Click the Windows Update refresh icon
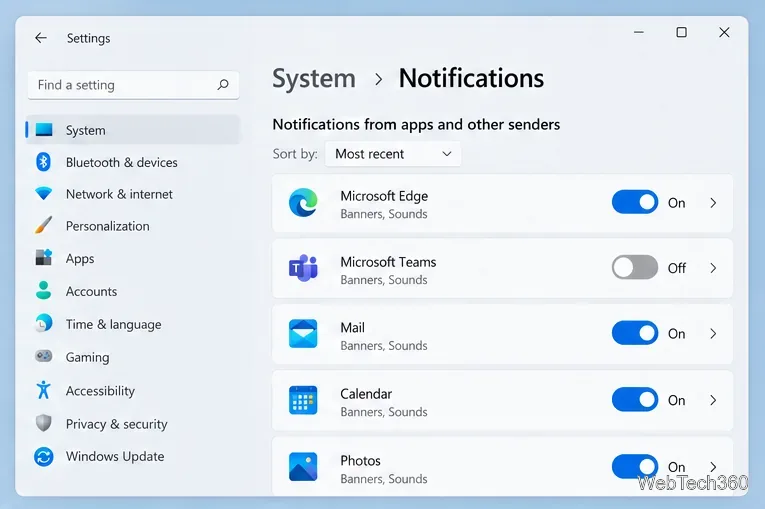The image size is (765, 509). (43, 457)
